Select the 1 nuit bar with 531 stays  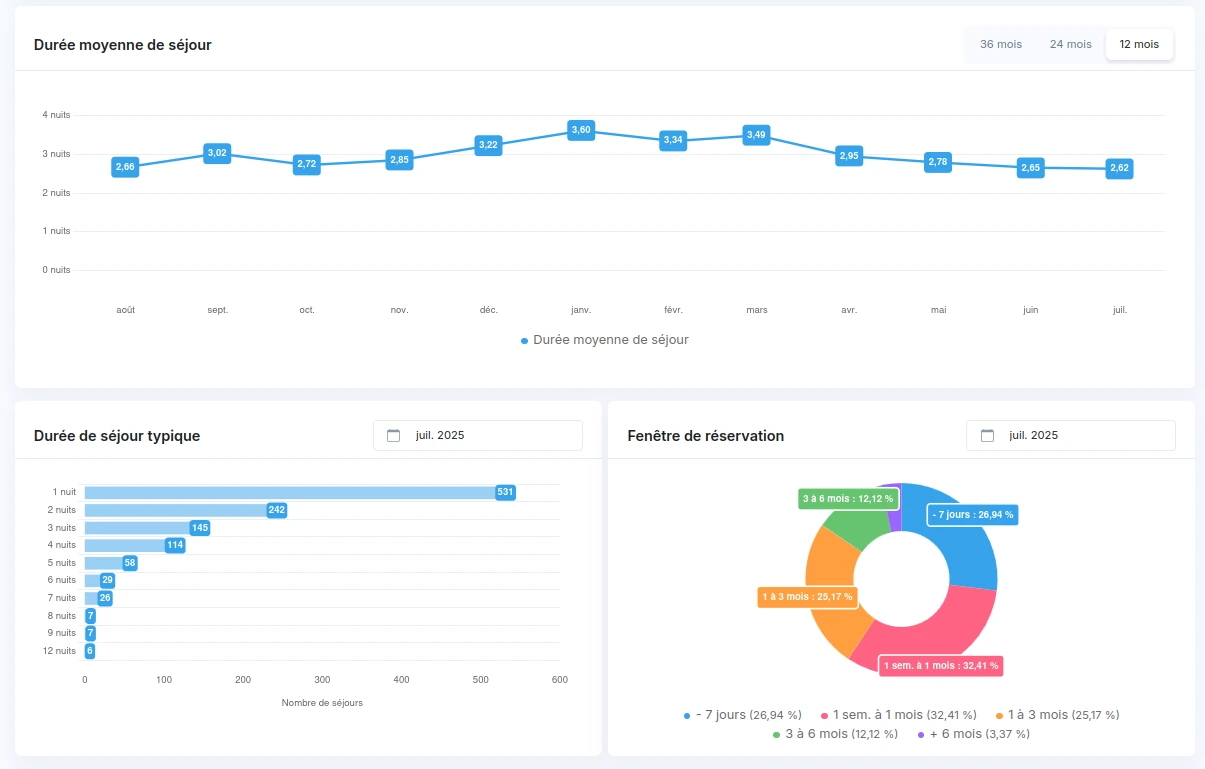click(290, 492)
